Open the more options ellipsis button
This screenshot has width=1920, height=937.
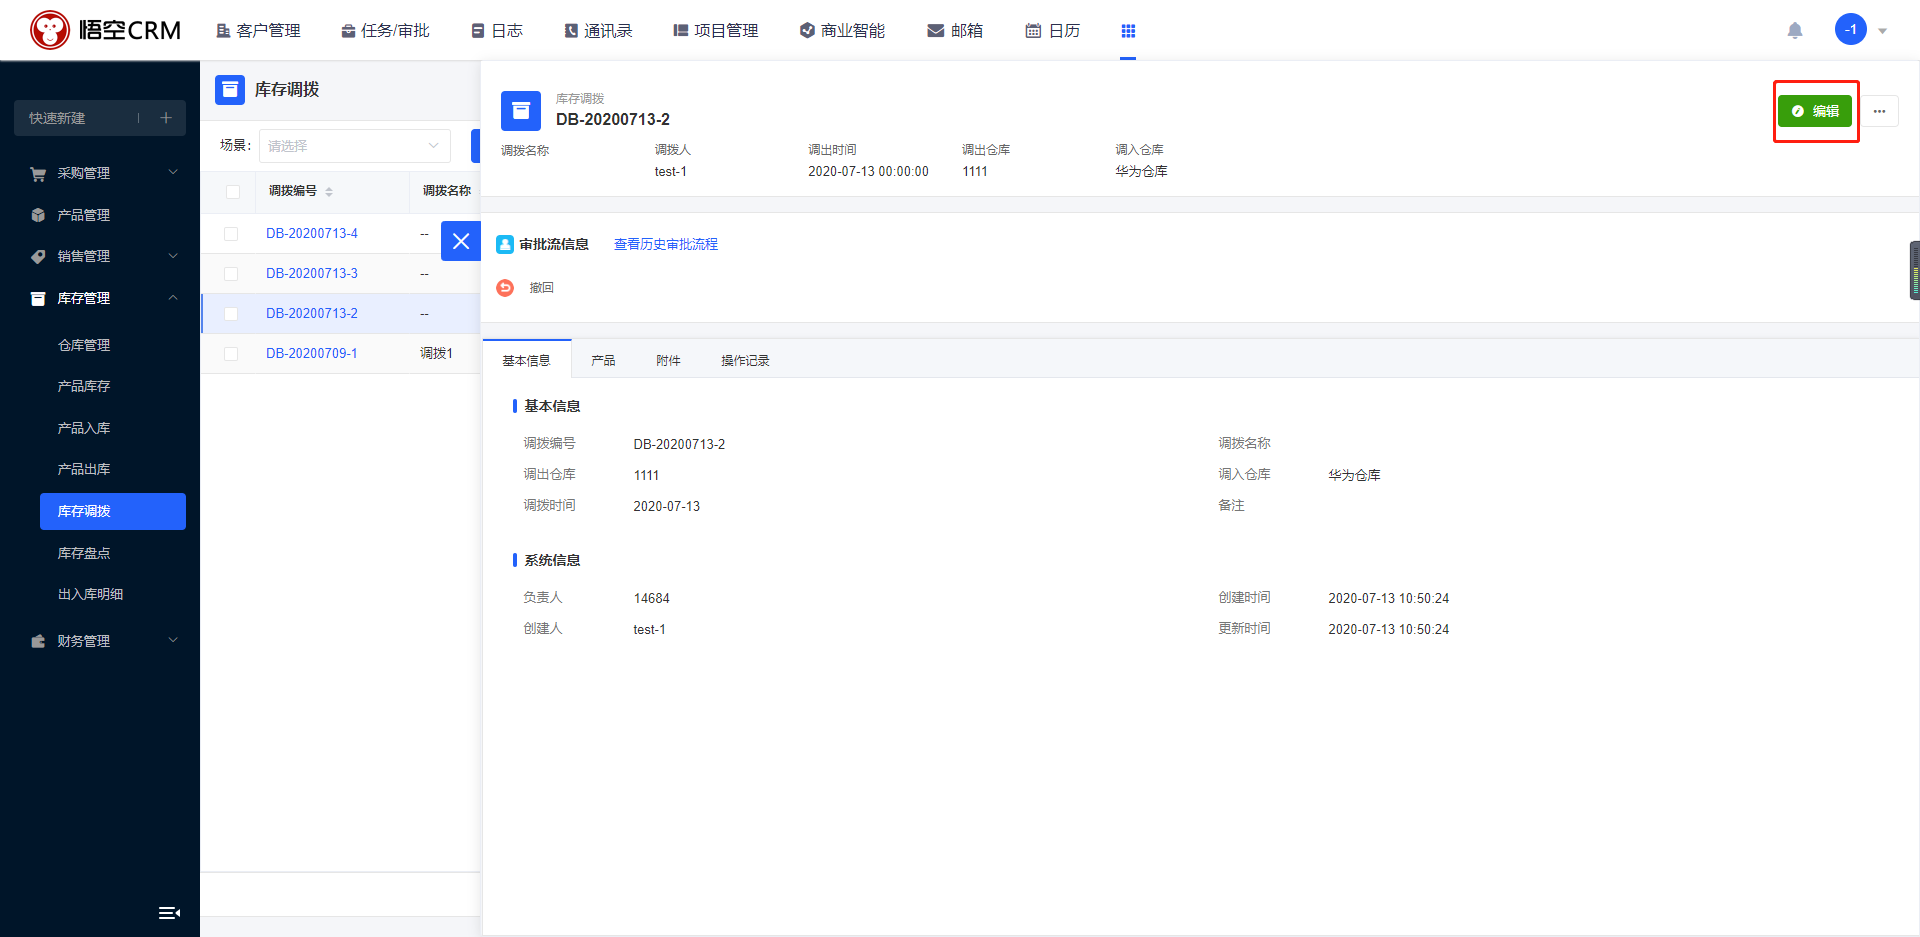1879,111
